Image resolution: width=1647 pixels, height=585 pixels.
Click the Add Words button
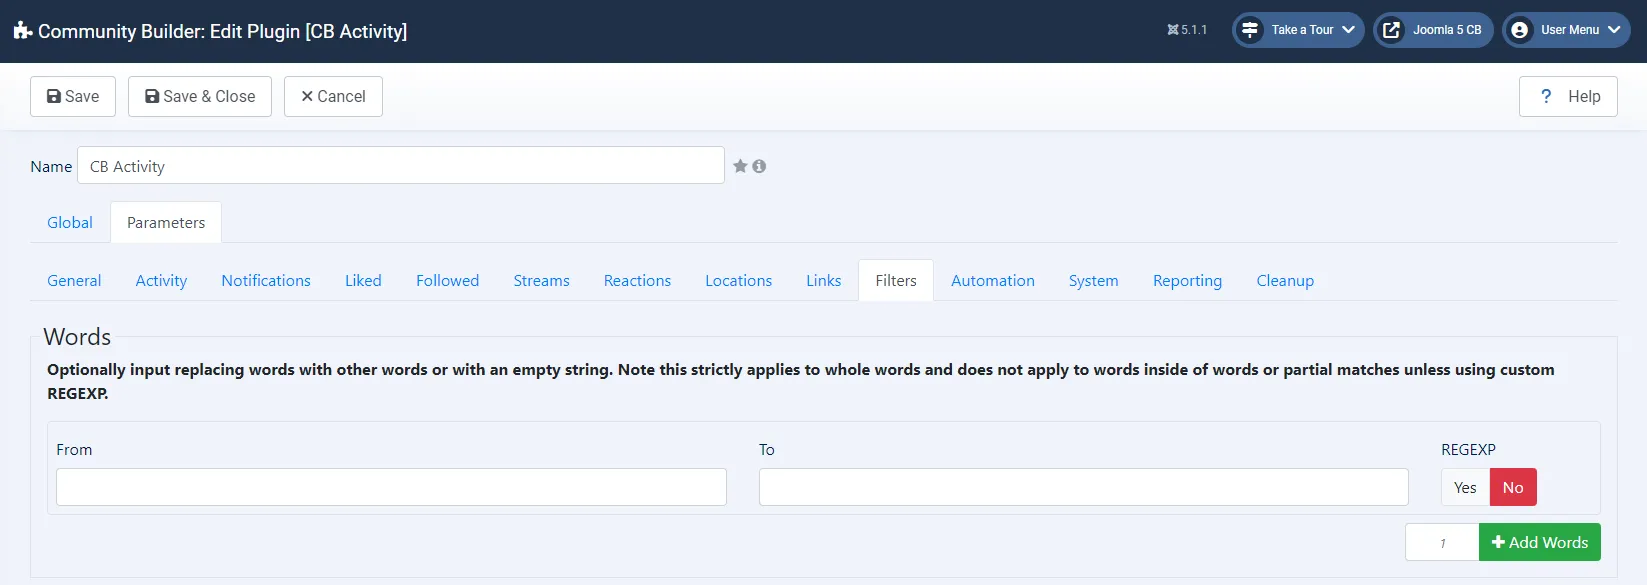(x=1540, y=542)
